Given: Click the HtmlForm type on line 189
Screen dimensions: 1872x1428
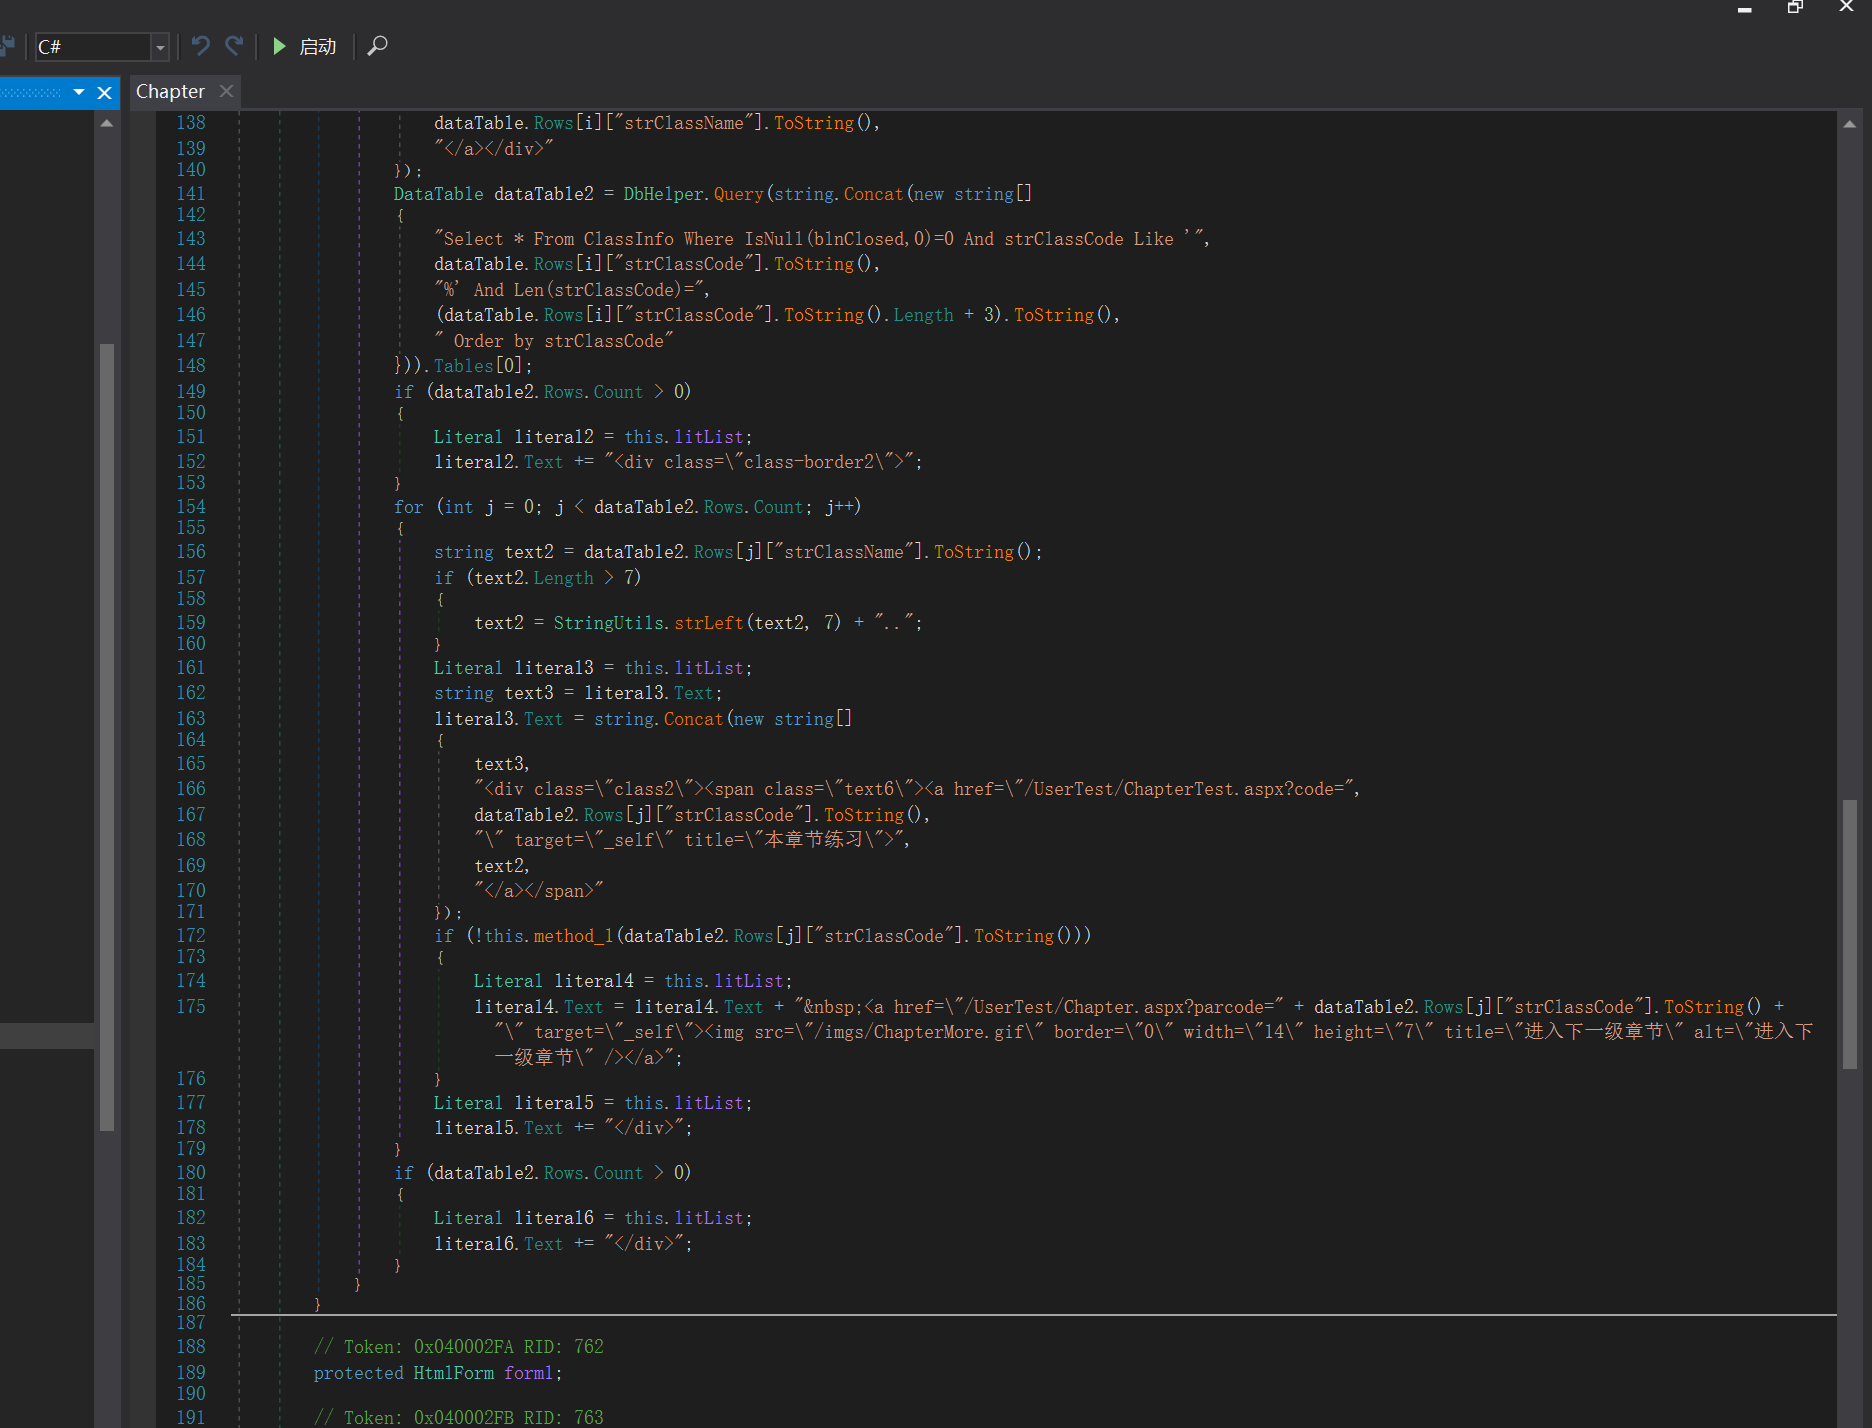Looking at the screenshot, I should tap(454, 1373).
